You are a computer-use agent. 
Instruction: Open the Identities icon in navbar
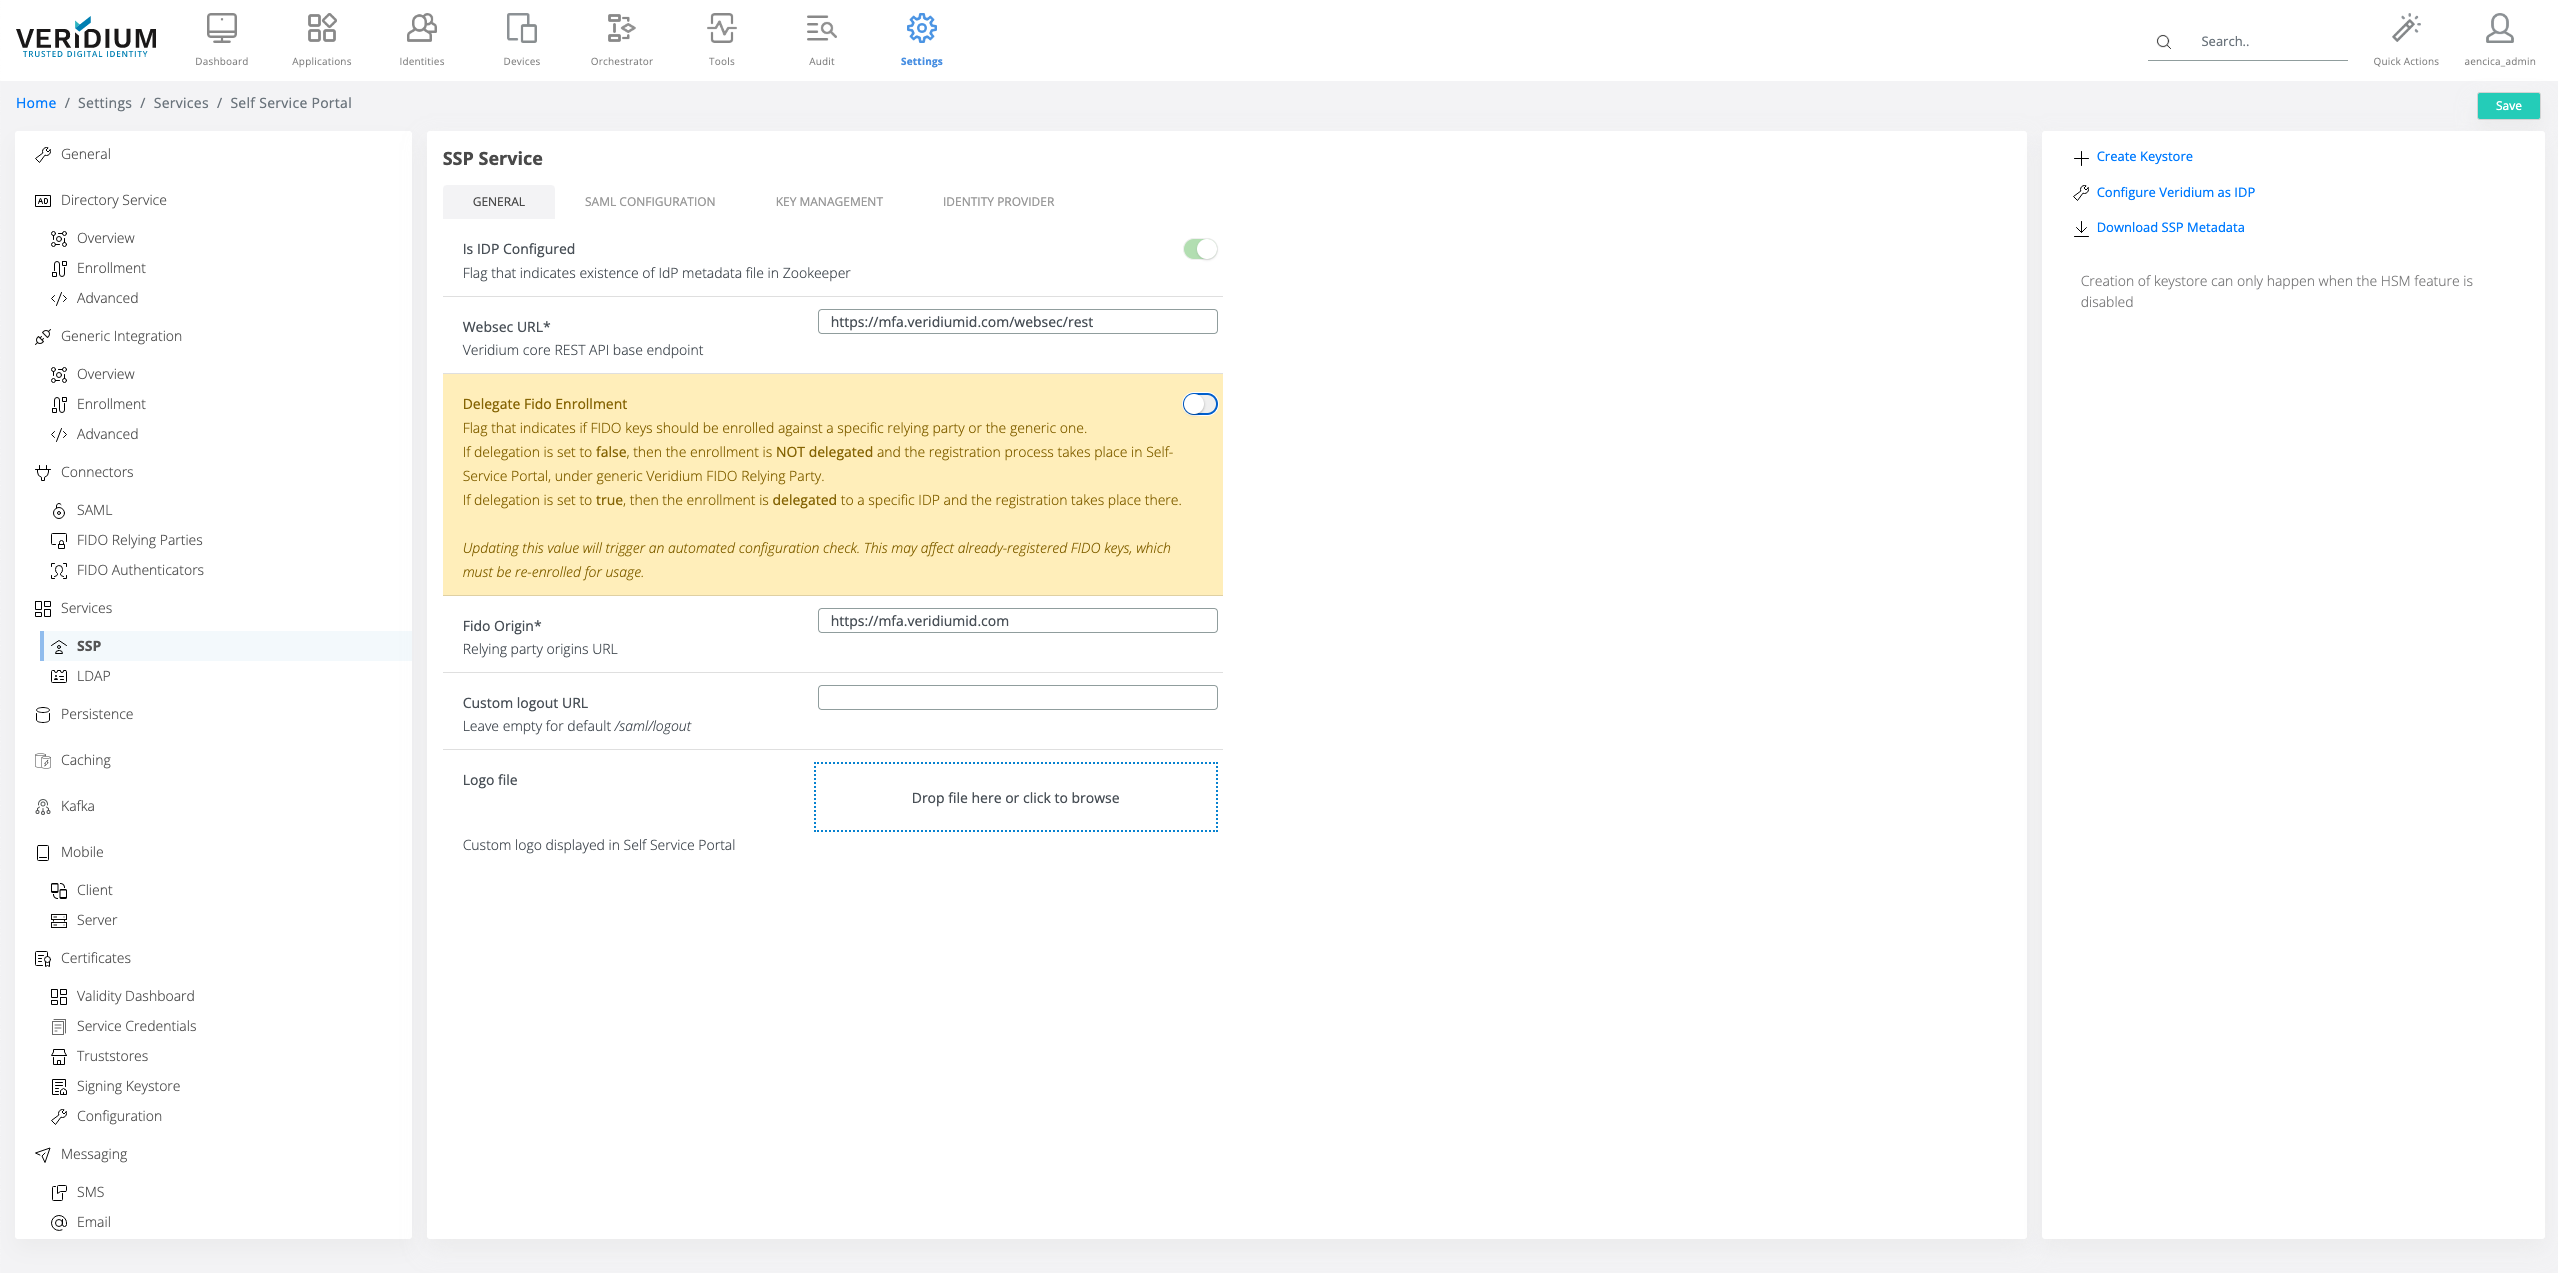click(x=421, y=29)
